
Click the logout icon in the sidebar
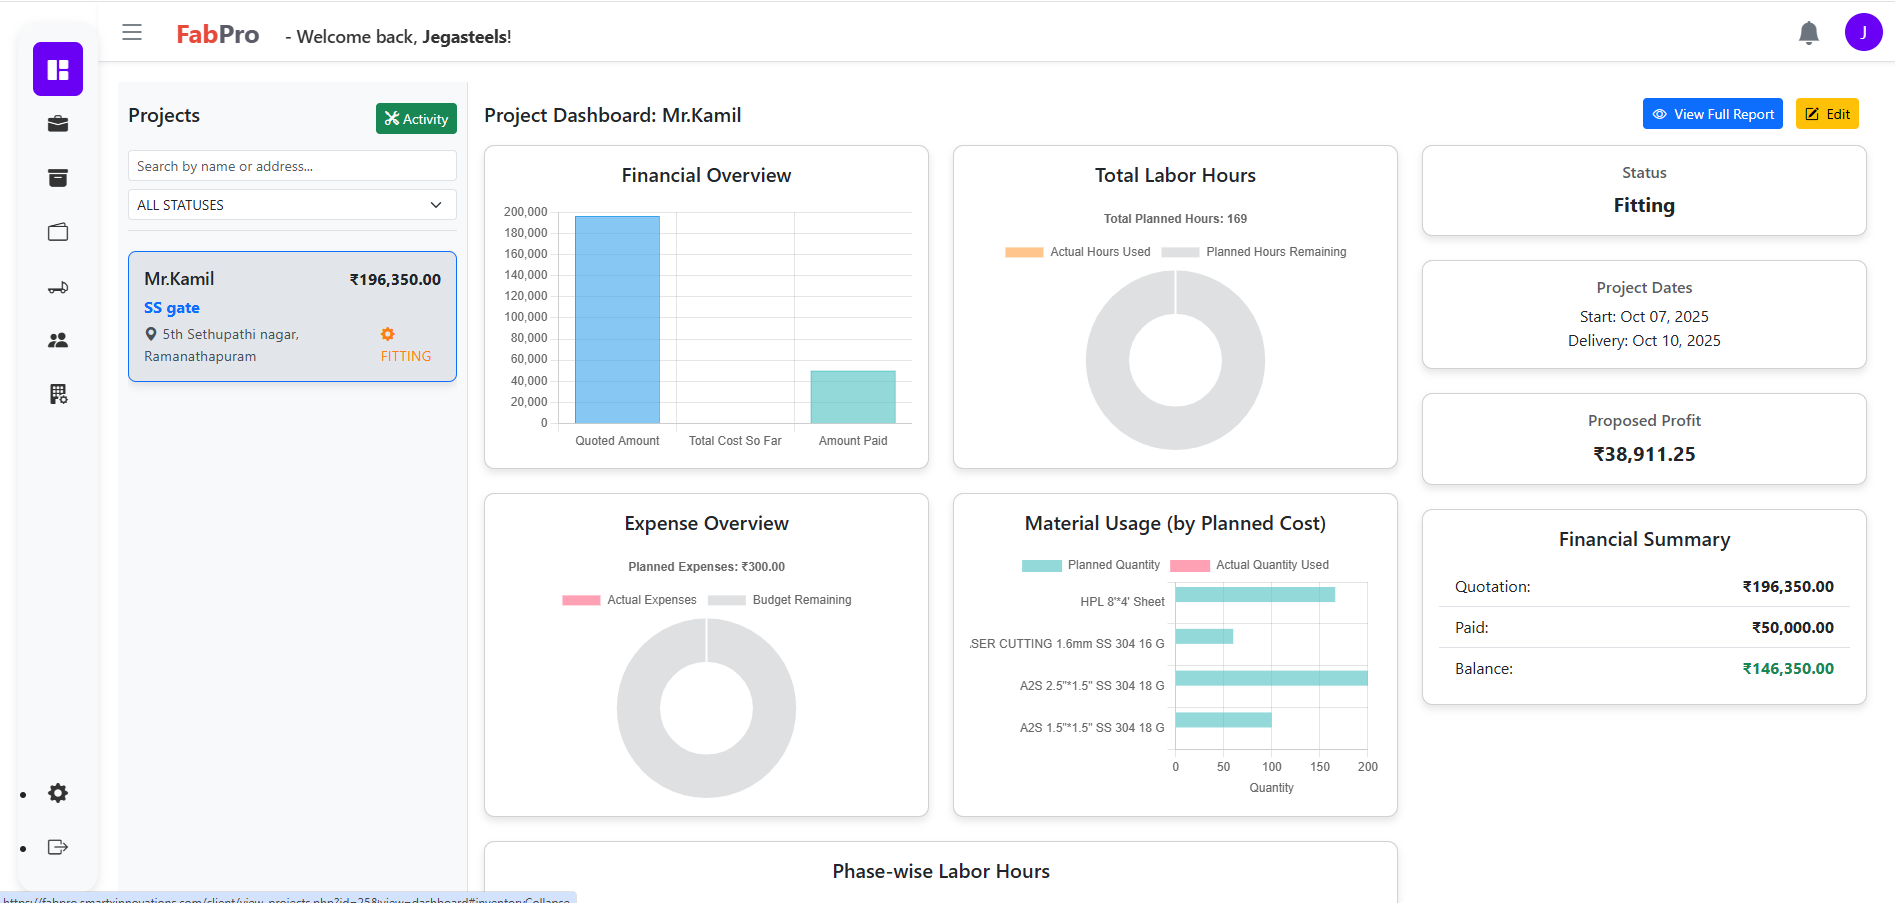pyautogui.click(x=57, y=846)
